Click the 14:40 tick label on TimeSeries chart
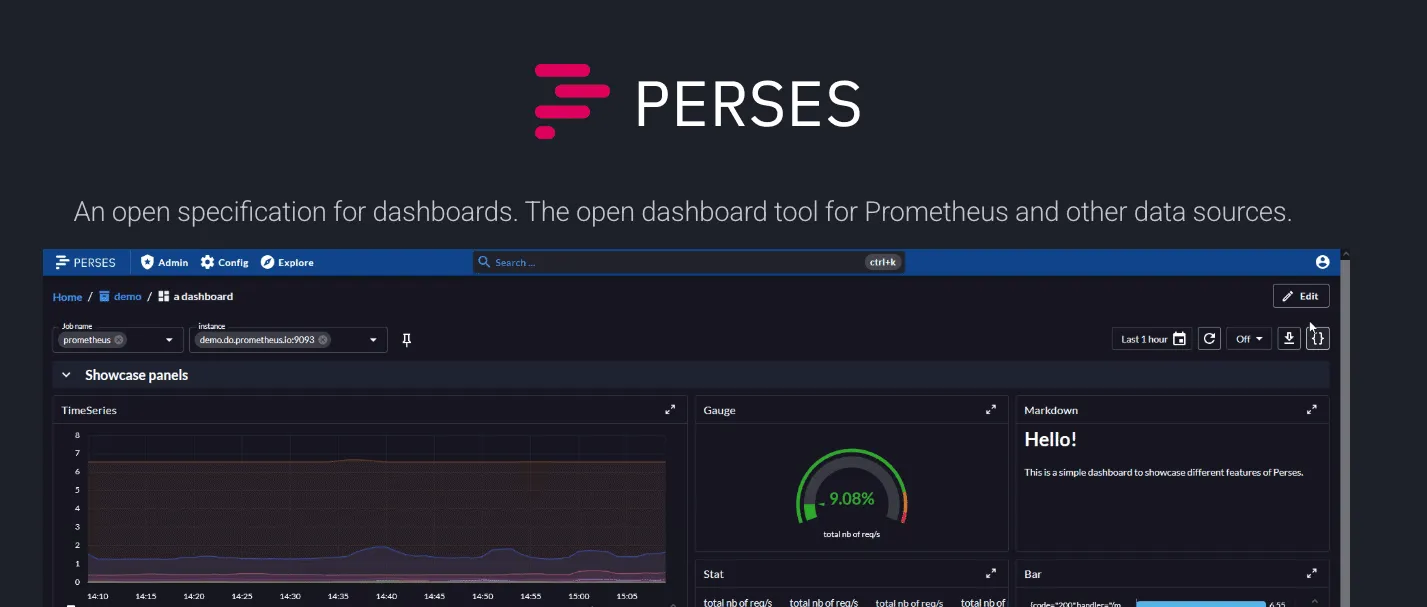 (386, 596)
